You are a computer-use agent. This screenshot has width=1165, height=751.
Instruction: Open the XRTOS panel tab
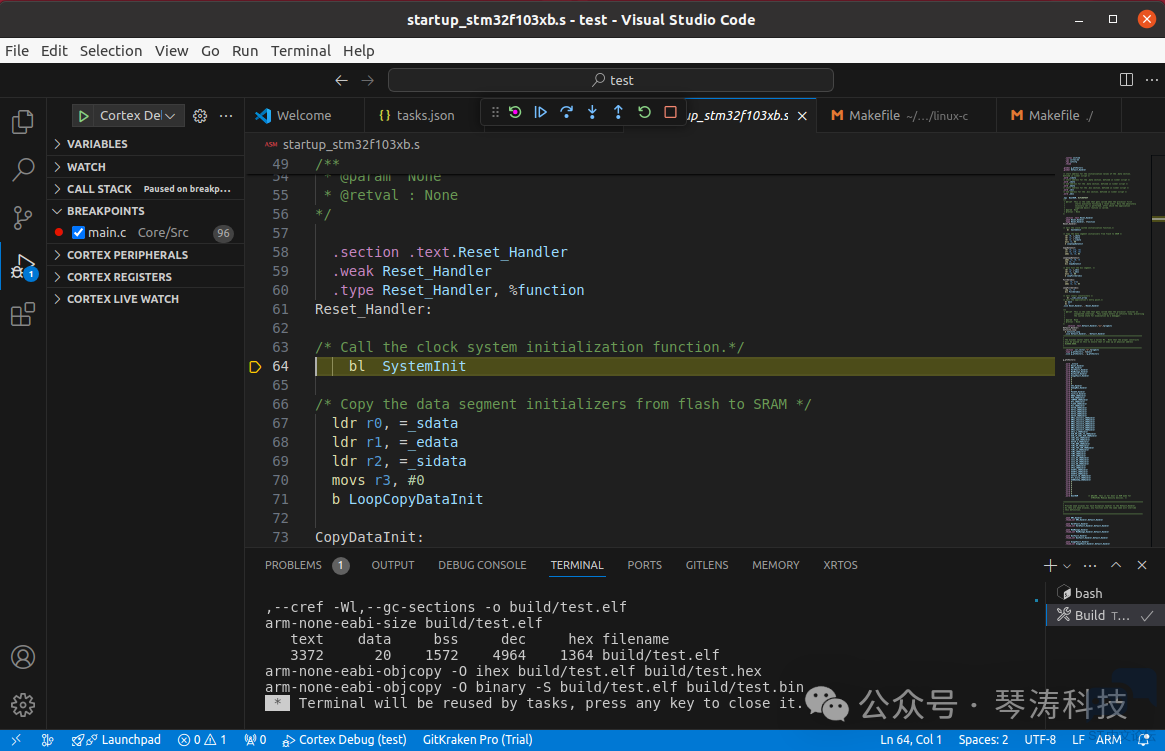tap(840, 565)
